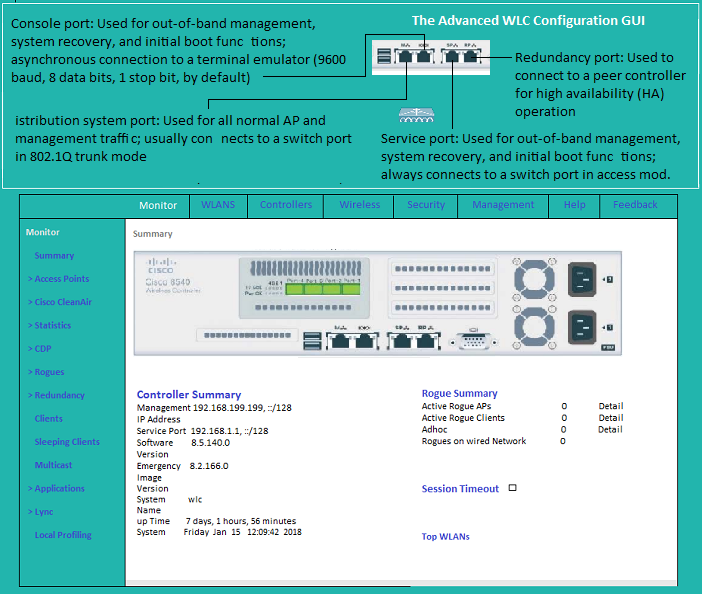Open the Management tab
Viewport: 702px width, 594px height.
(x=503, y=205)
